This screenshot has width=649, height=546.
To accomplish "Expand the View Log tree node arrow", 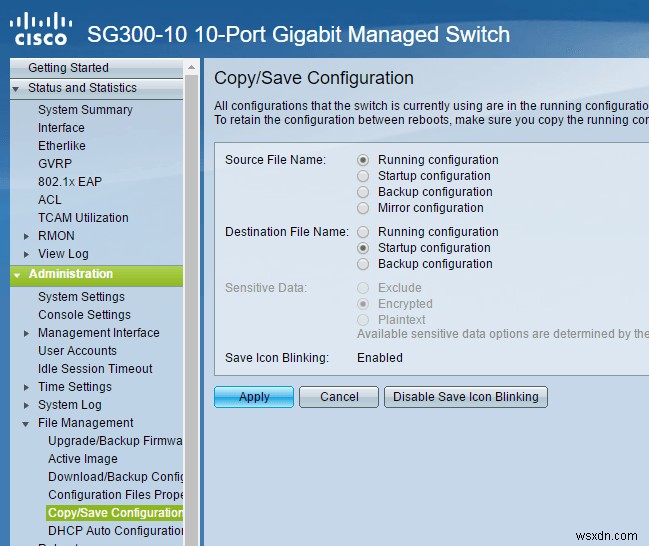I will click(26, 255).
